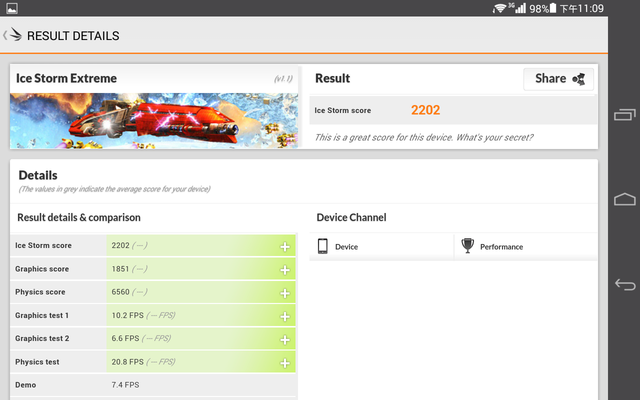Screen dimensions: 640x400
Task: Select the 6.6 FPS value
Action: click(x=125, y=339)
